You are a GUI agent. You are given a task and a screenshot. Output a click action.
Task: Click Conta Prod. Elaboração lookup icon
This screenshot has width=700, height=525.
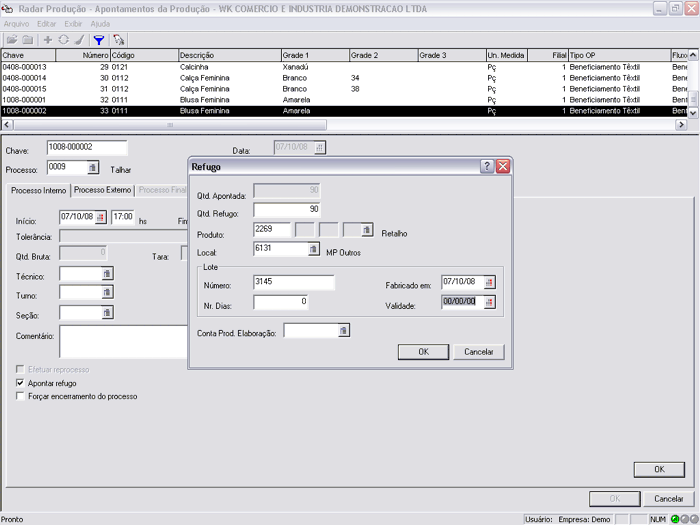344,331
